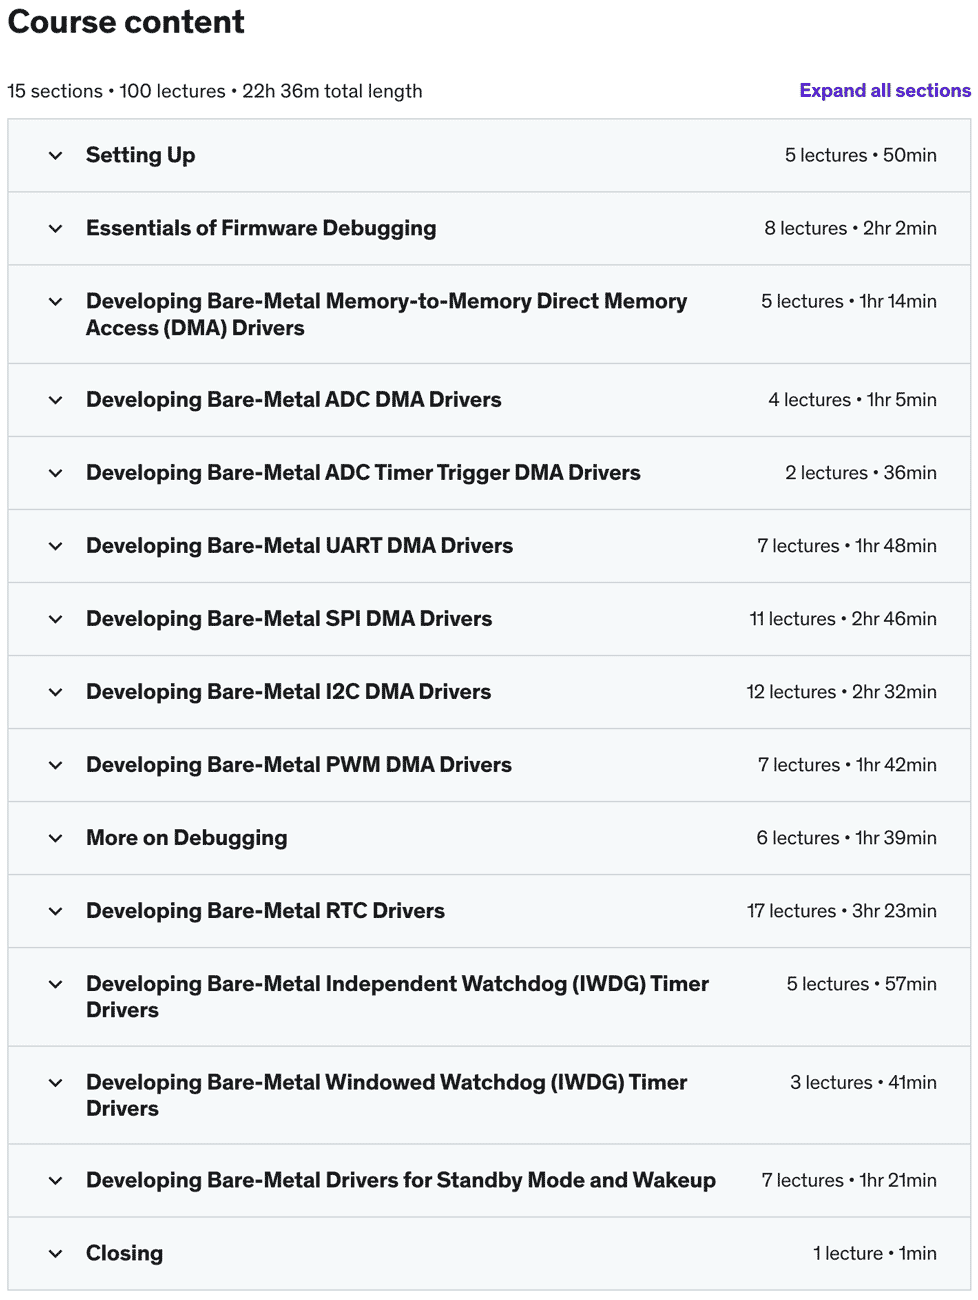Toggle chevron for UART DMA Drivers
The image size is (978, 1300).
click(x=56, y=546)
